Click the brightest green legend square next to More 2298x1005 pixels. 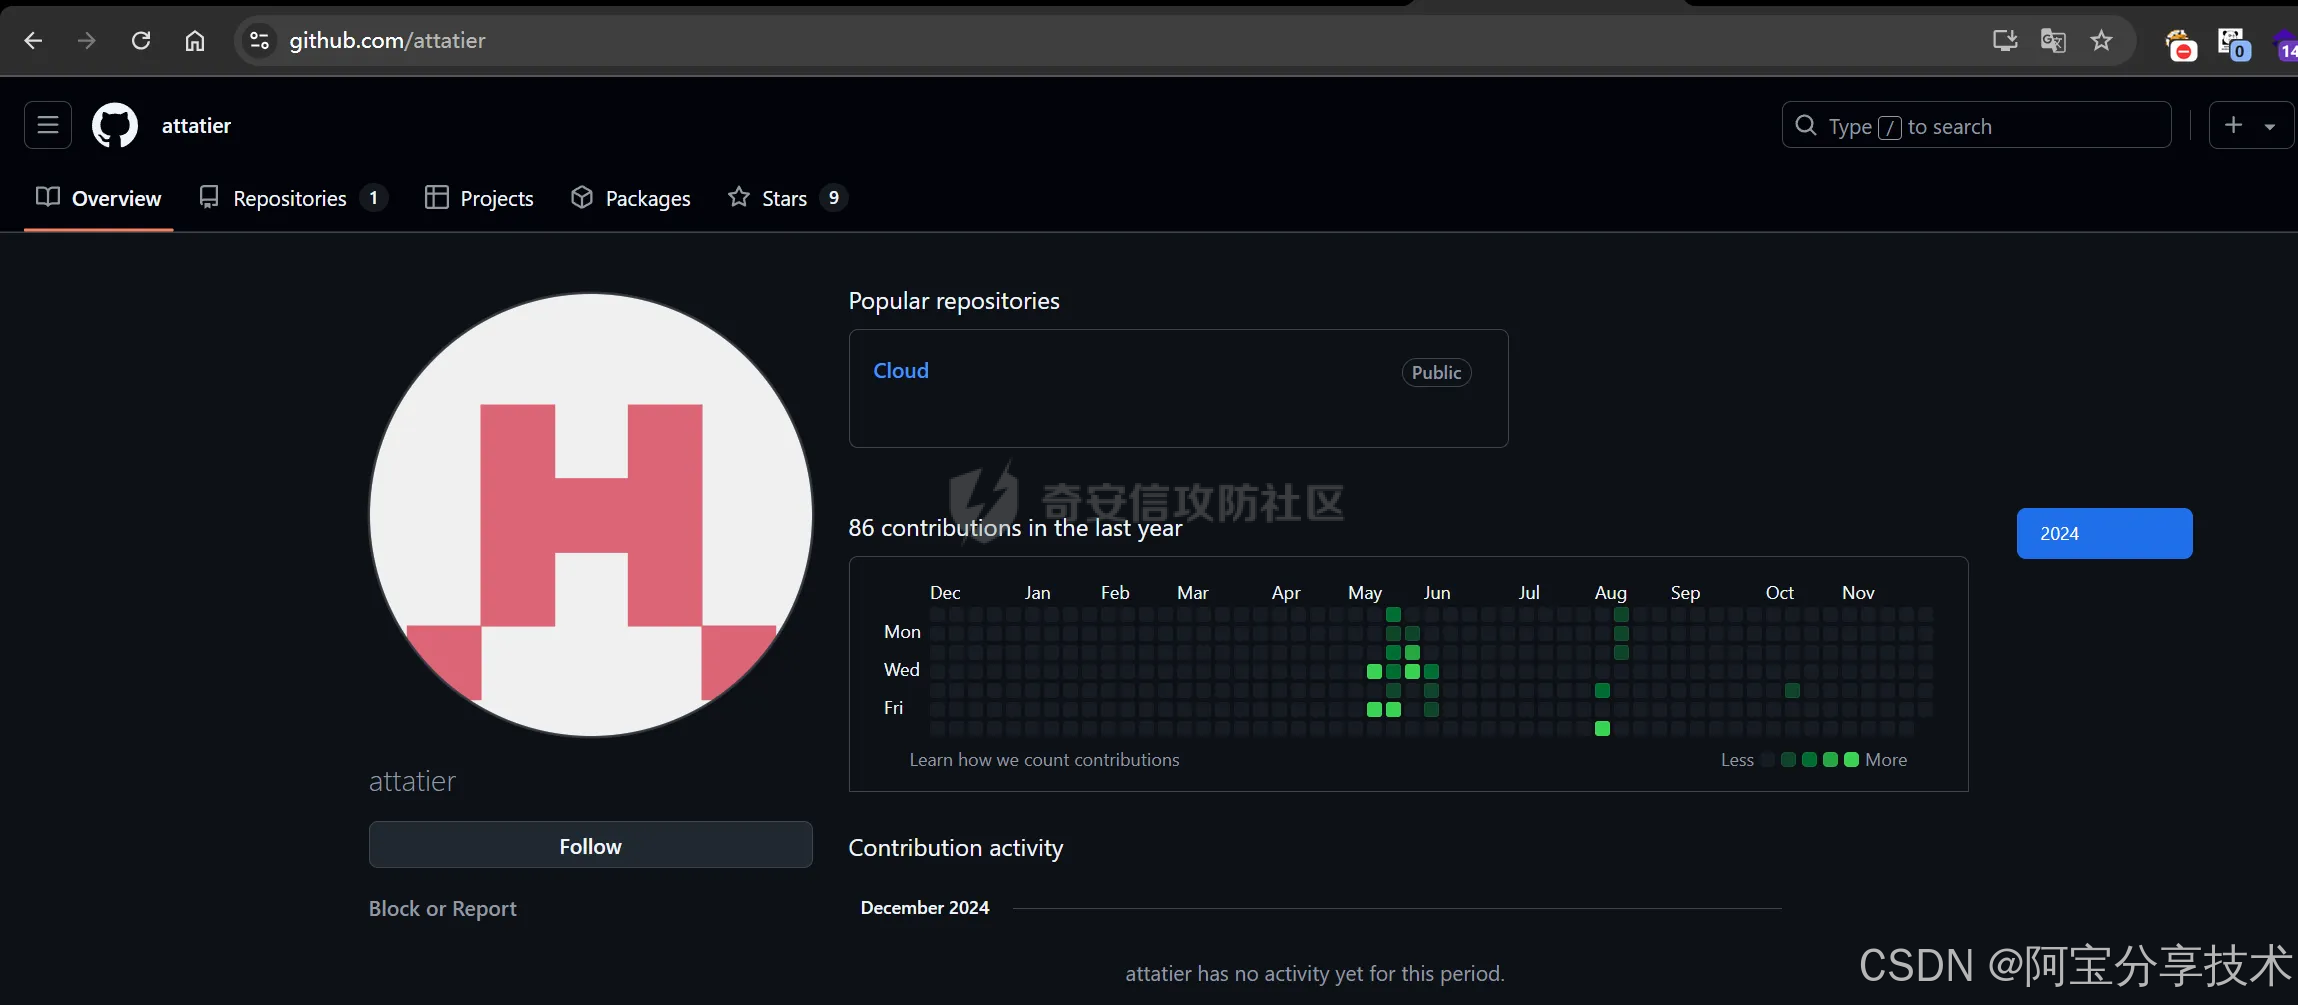(1851, 760)
